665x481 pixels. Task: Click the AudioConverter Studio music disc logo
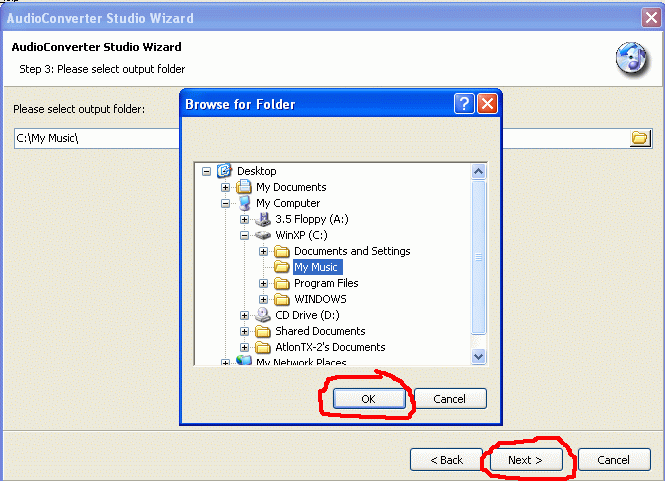pos(632,59)
